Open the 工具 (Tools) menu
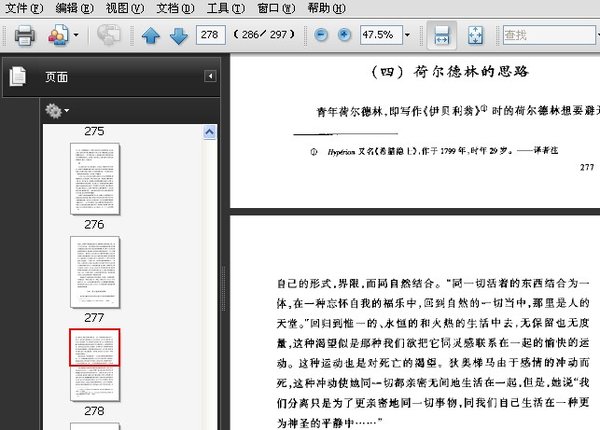 pos(226,8)
